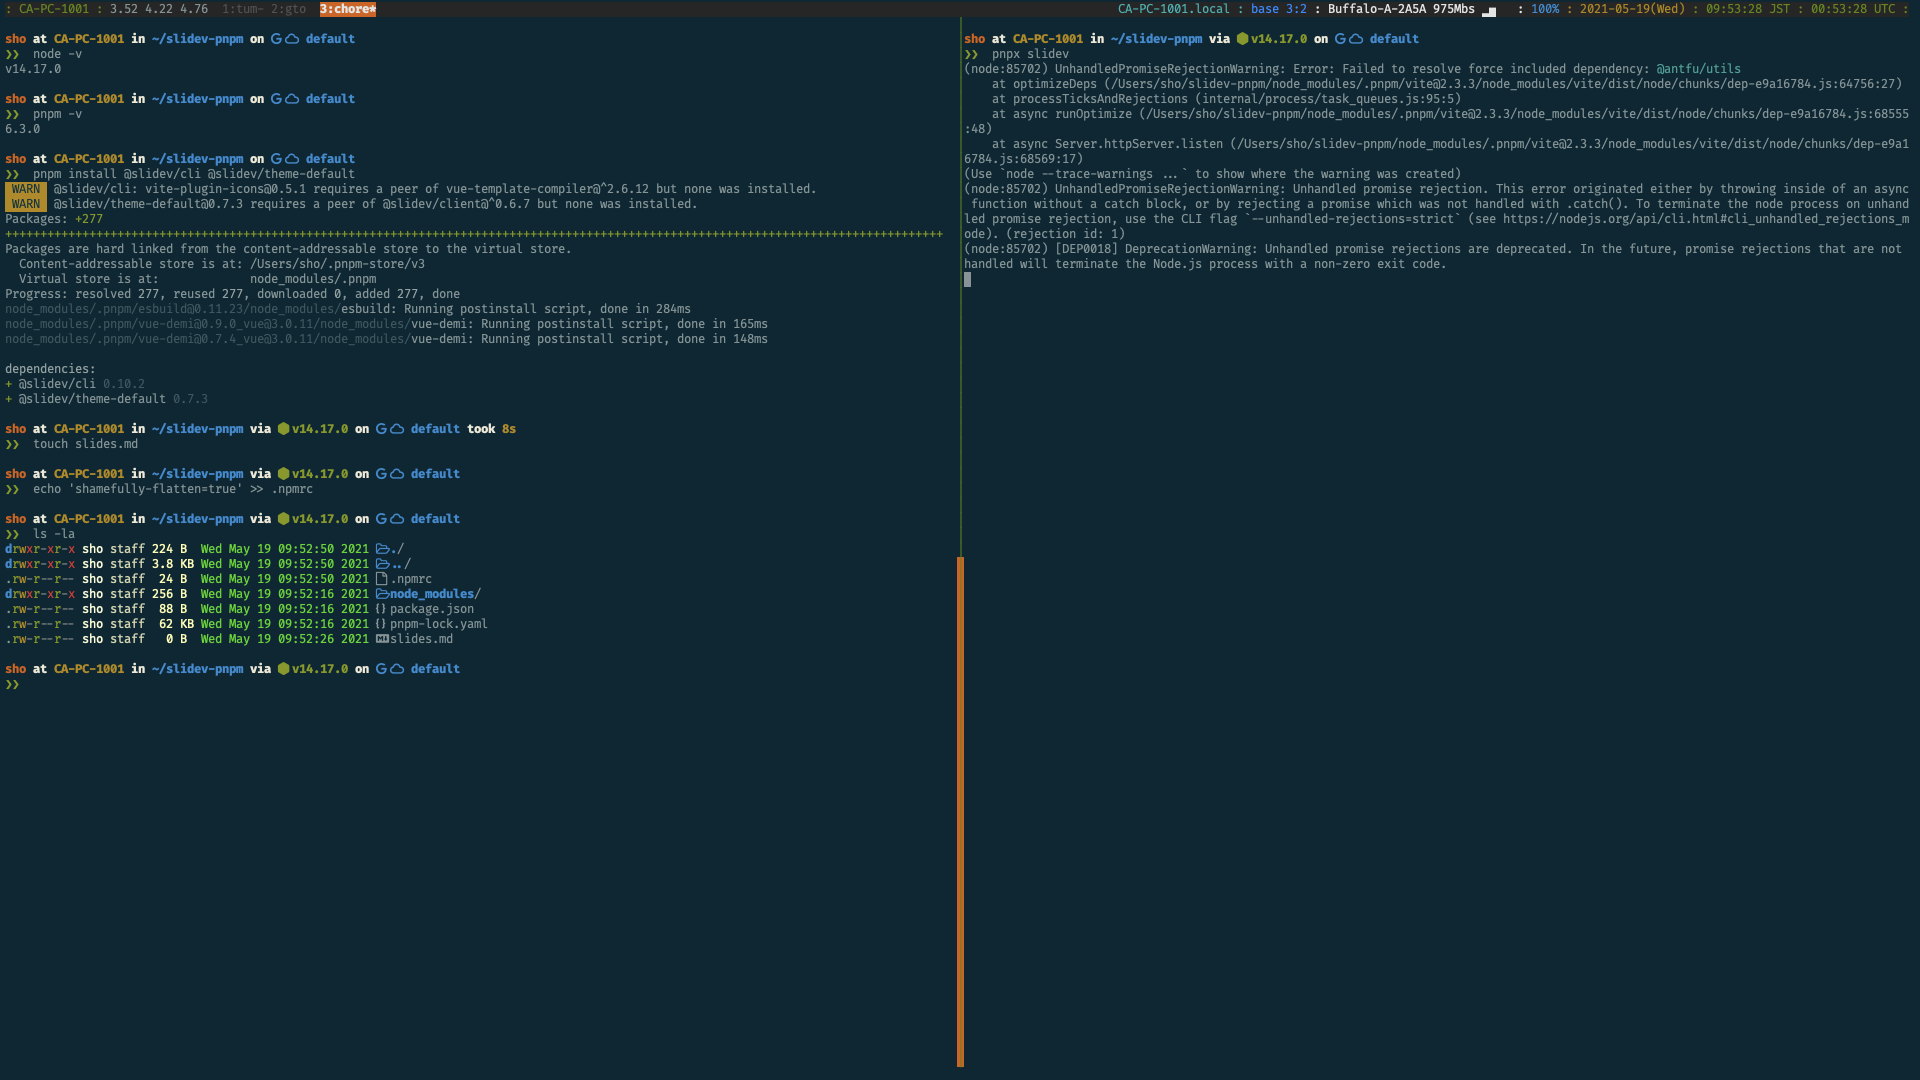Click the signal icon after Buffalo-A-2A5A 975Mbs
1920x1080 pixels.
coord(1487,9)
